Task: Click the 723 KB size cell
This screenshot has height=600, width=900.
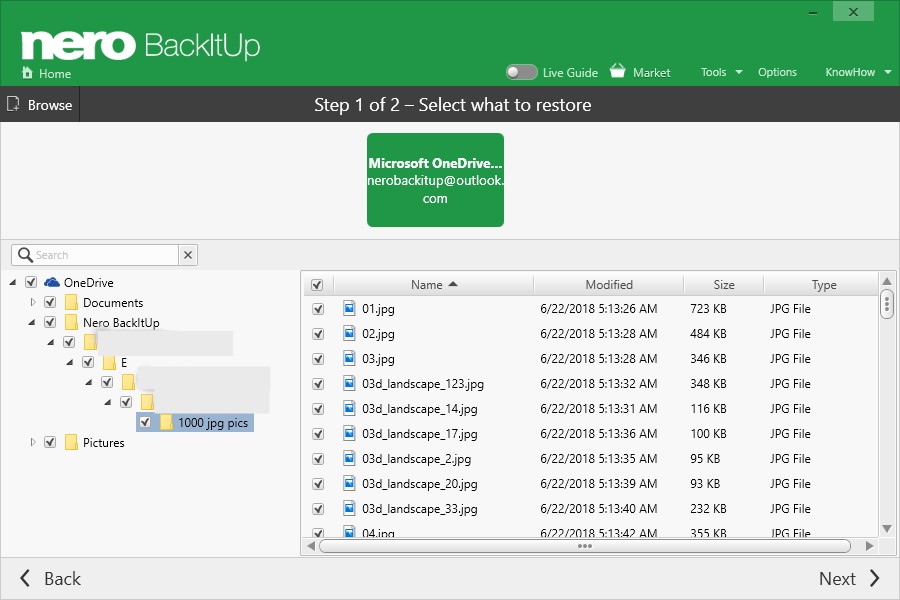Action: pos(708,309)
